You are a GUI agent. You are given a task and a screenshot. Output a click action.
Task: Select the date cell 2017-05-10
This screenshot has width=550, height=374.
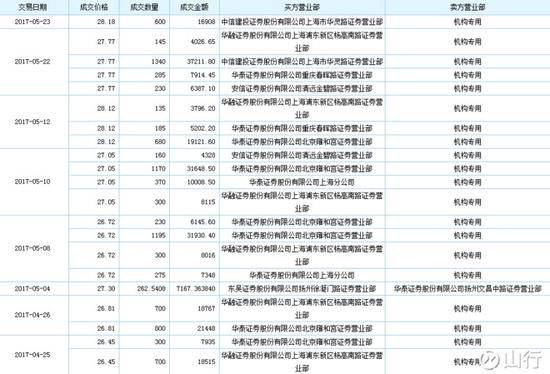pos(33,182)
